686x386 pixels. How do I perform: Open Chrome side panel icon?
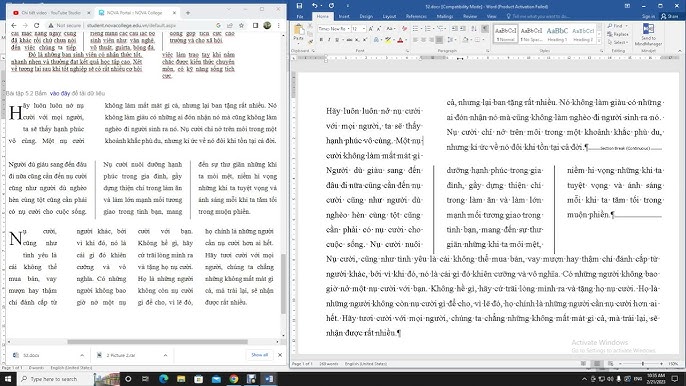tap(256, 25)
